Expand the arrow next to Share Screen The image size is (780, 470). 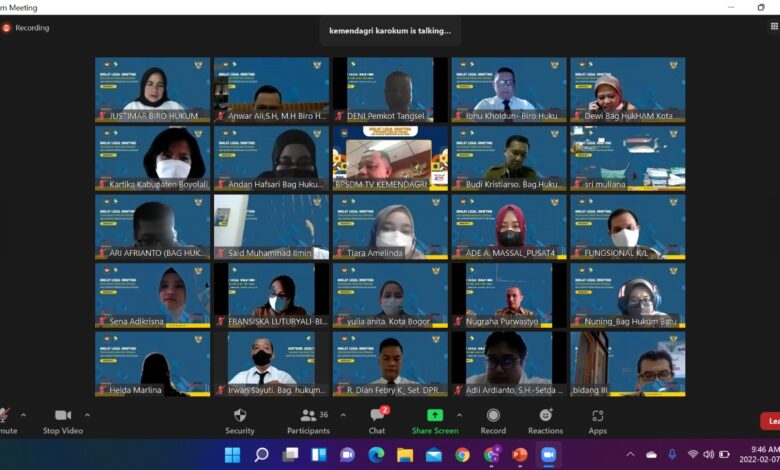pos(460,414)
